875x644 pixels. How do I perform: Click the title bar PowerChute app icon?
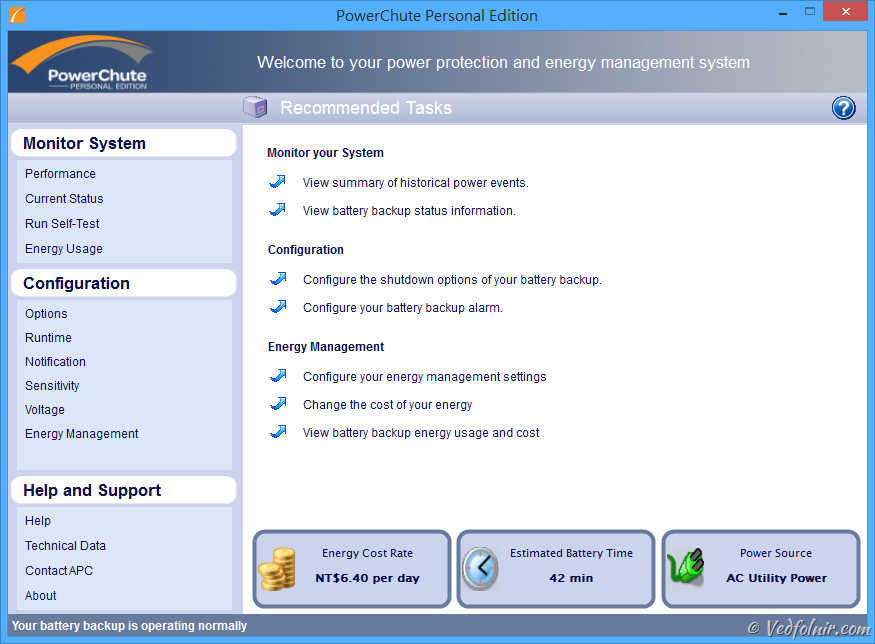(x=18, y=15)
